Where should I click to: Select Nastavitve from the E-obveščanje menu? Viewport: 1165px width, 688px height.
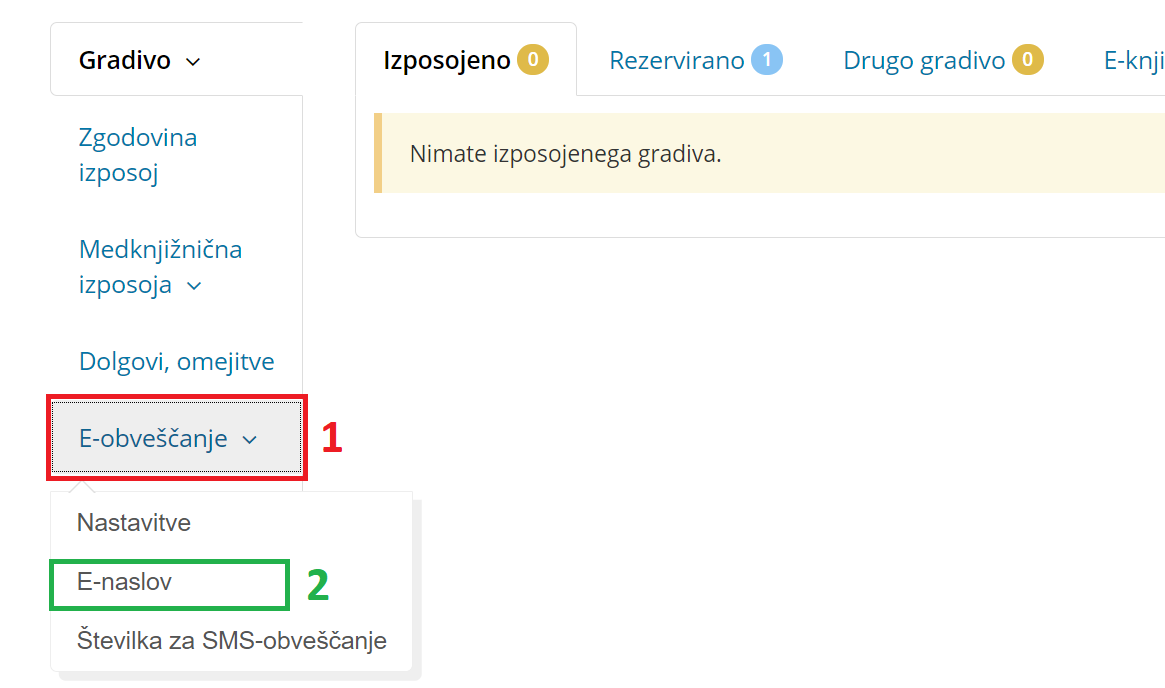point(134,523)
